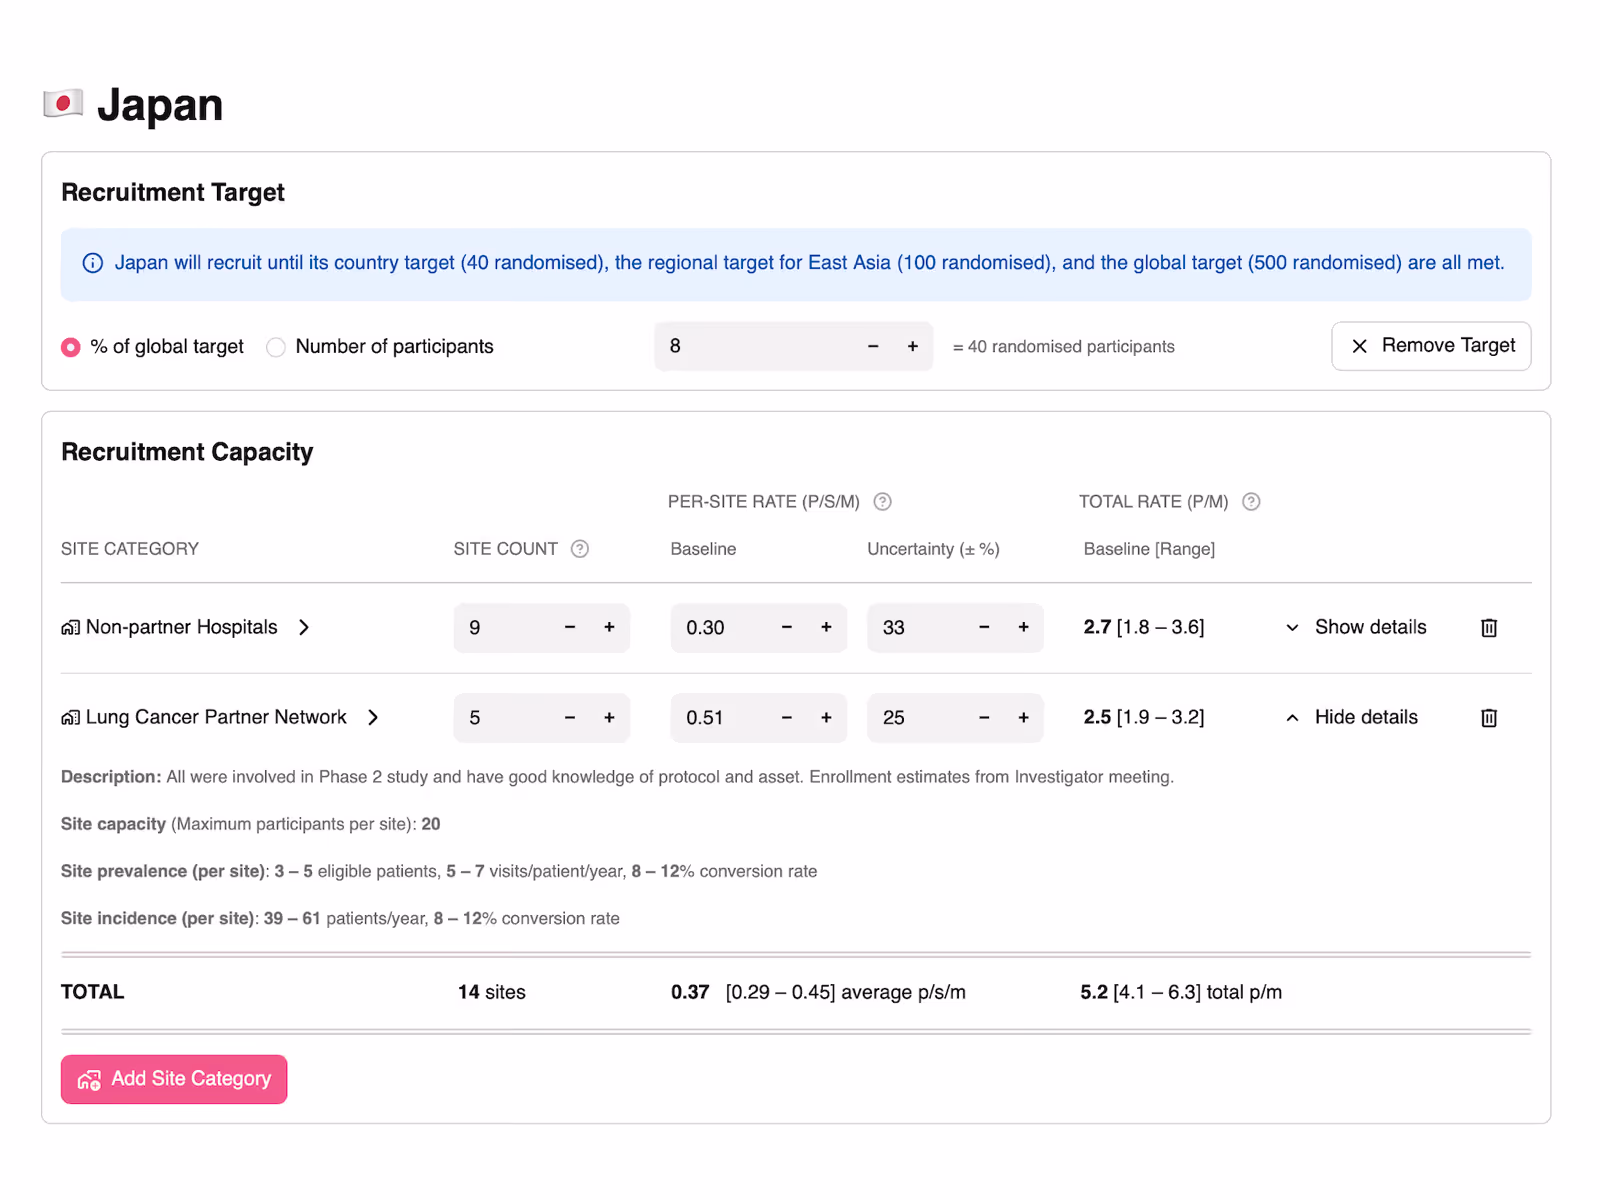Open the Non-partner Hospitals category link

(x=180, y=627)
